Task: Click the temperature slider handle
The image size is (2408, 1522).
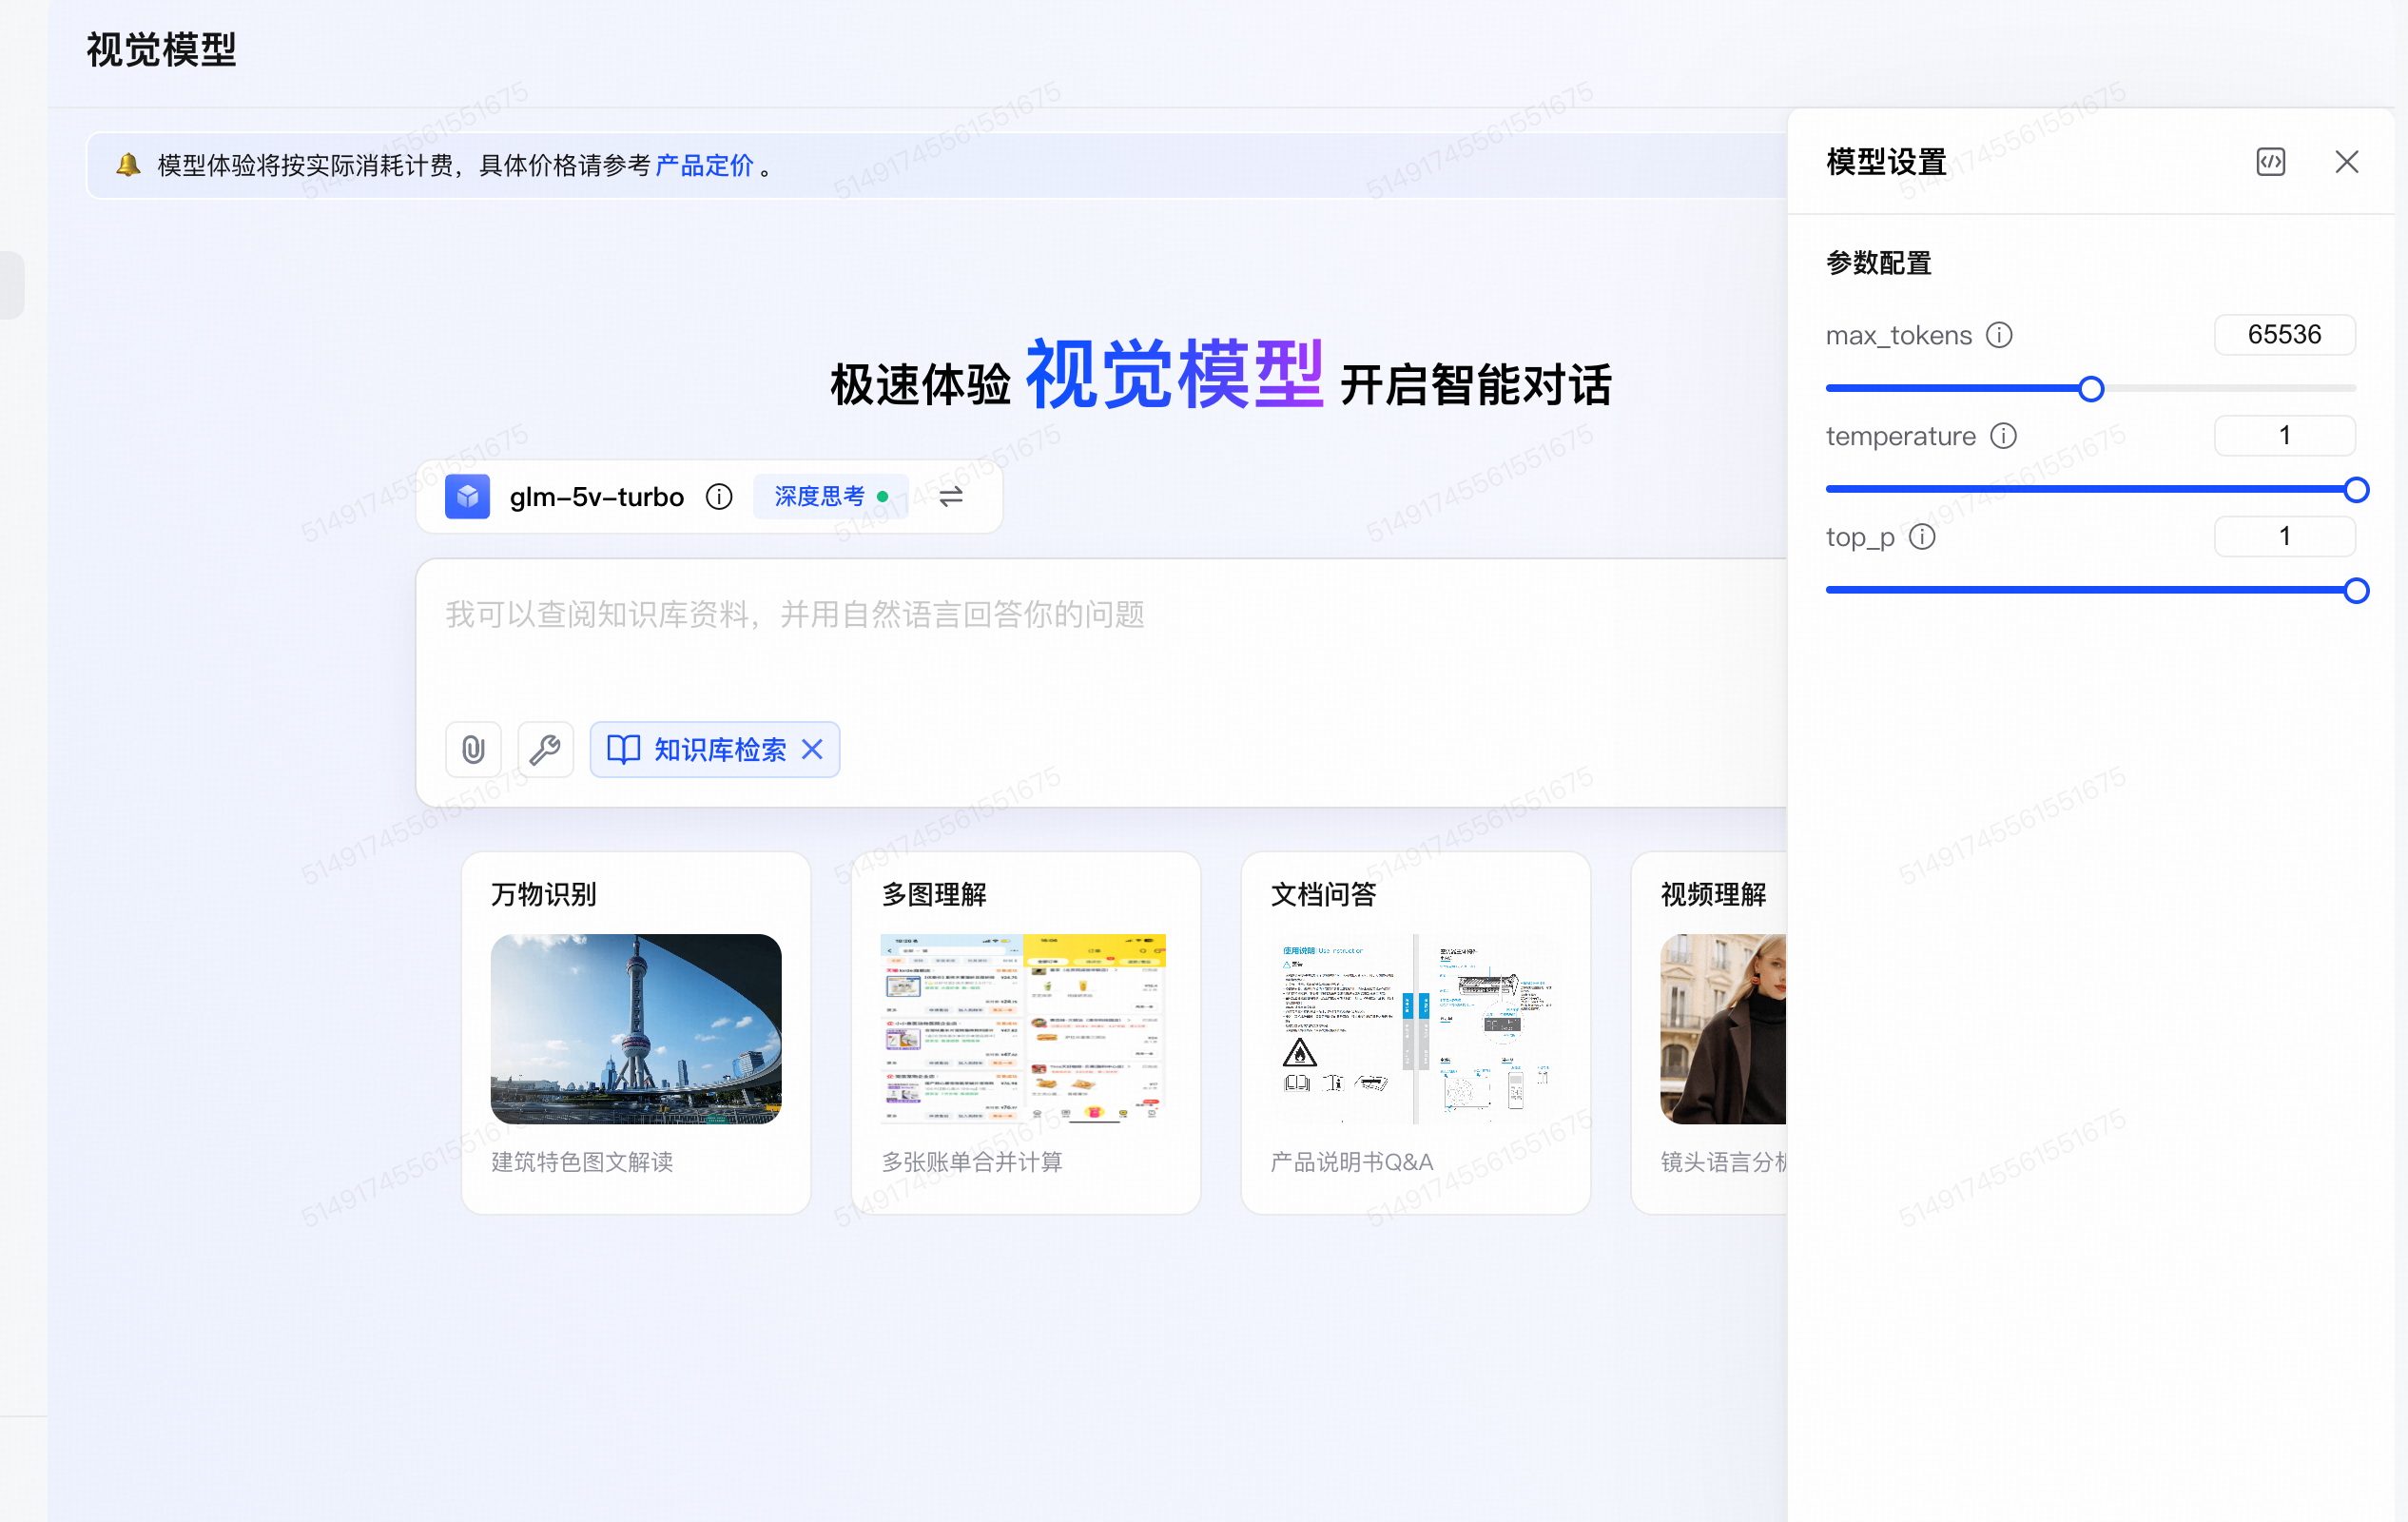Action: tap(2356, 489)
